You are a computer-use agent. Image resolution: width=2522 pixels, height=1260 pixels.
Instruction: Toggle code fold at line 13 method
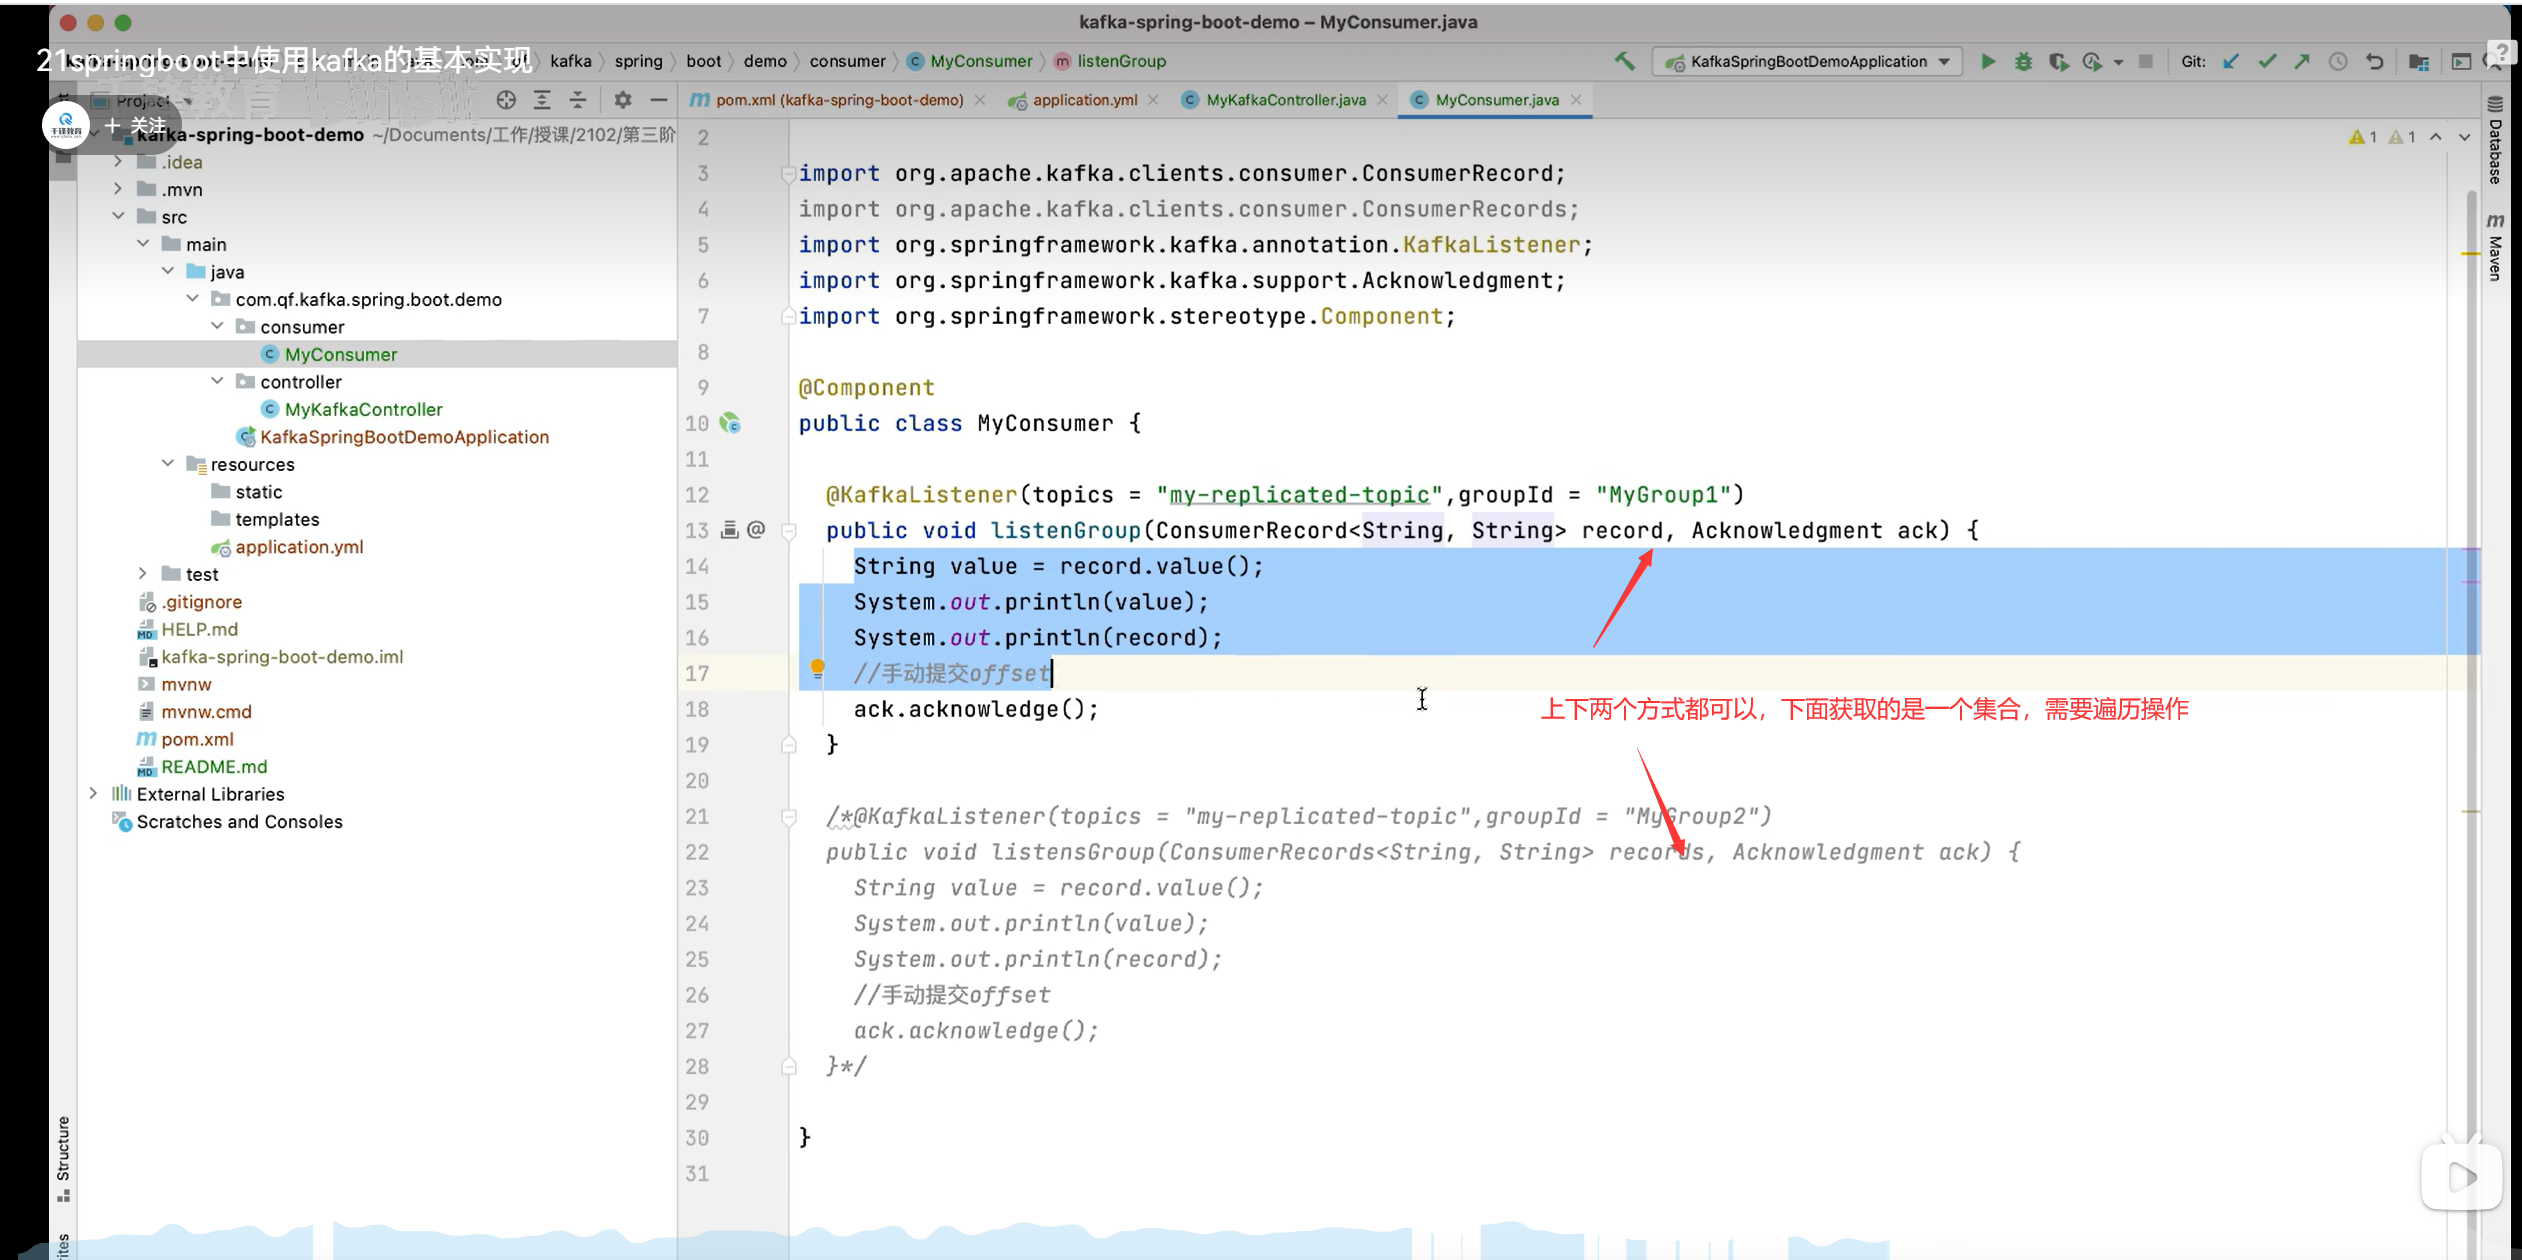[788, 531]
